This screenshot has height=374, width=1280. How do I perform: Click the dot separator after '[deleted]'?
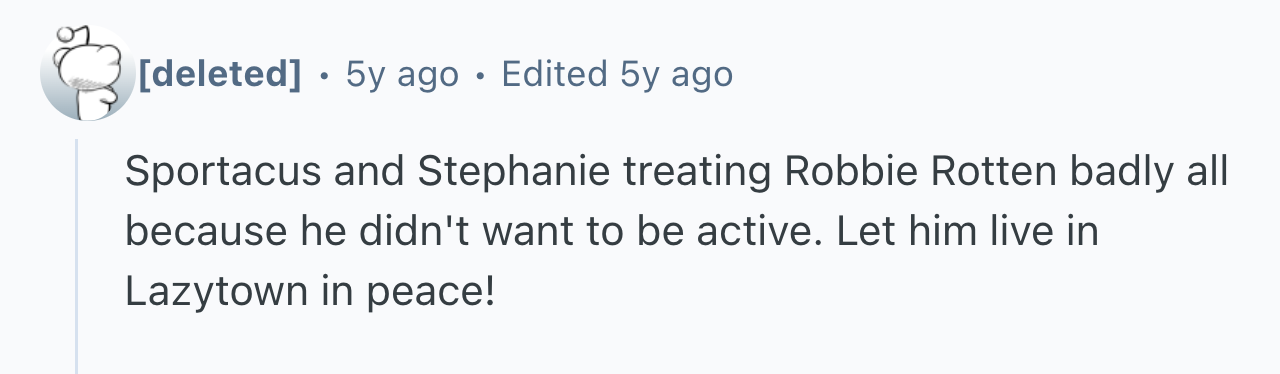[324, 74]
